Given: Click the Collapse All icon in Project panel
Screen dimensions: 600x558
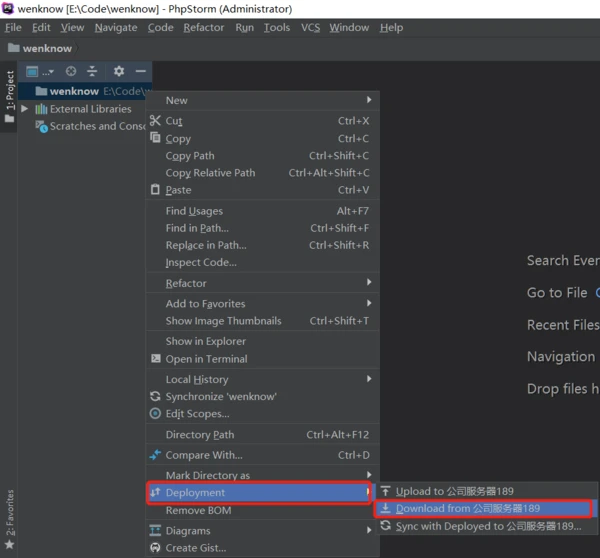Looking at the screenshot, I should point(92,71).
